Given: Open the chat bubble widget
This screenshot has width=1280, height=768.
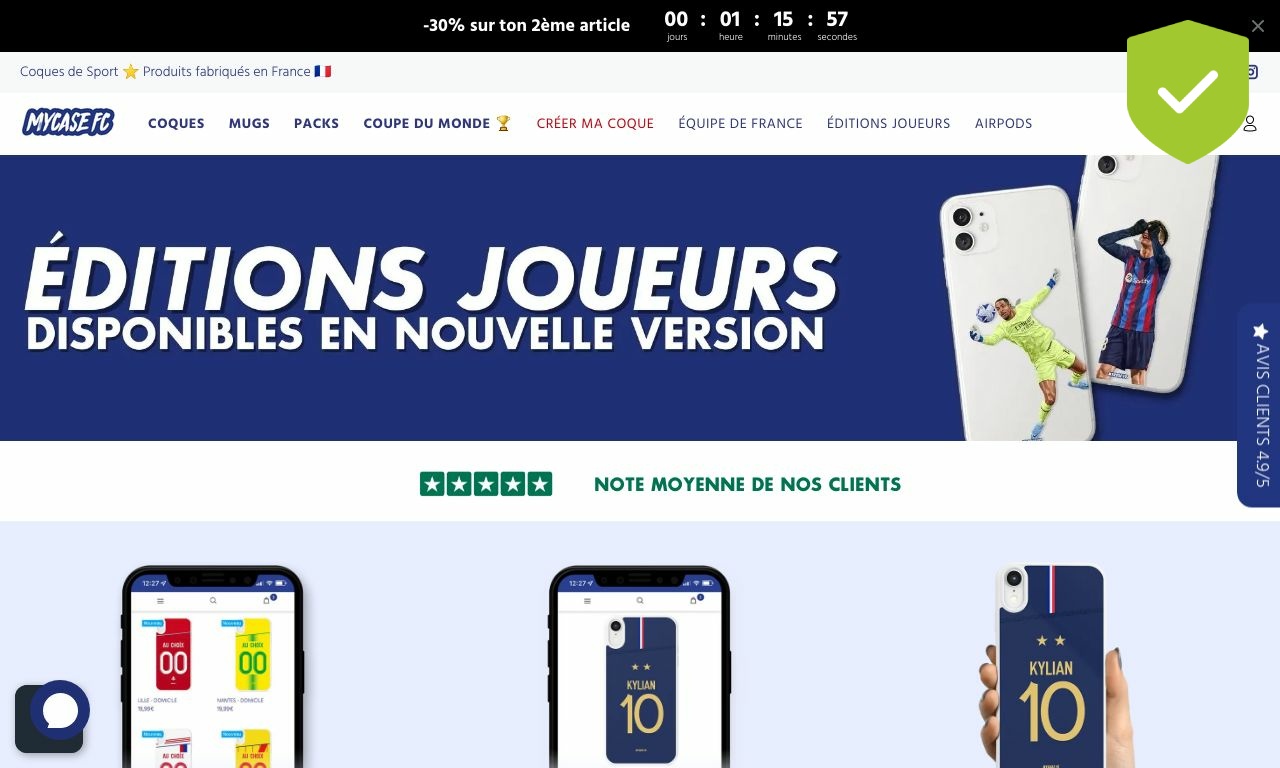Looking at the screenshot, I should point(60,710).
